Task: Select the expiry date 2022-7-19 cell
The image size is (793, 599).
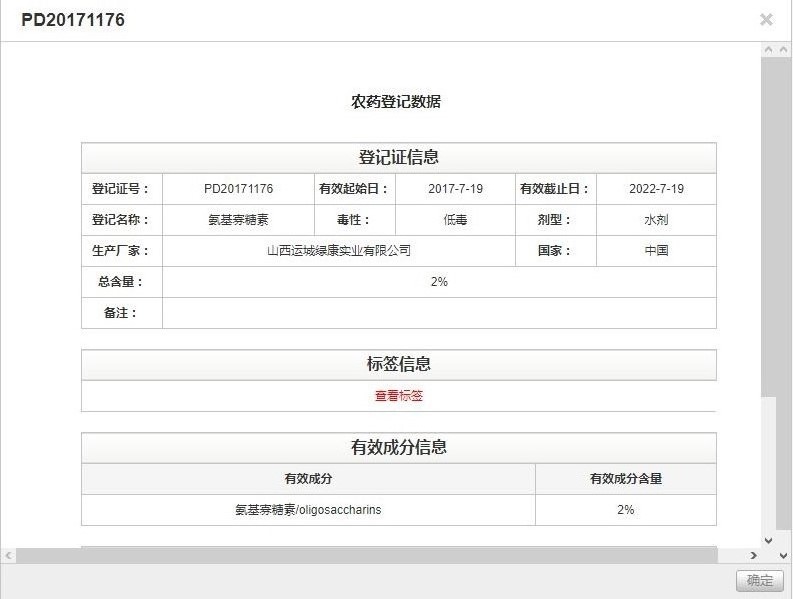Action: 656,189
